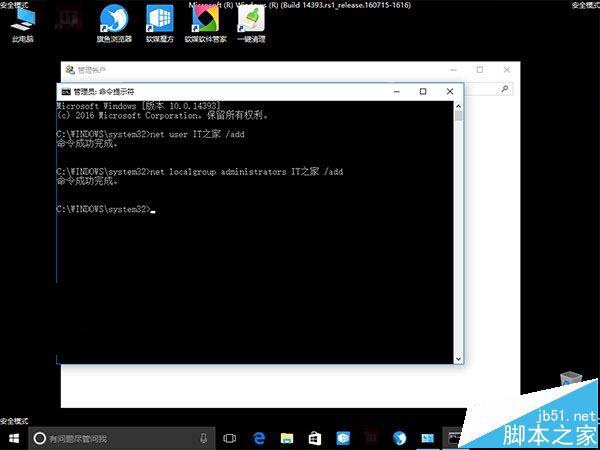Launch Microsoft Edge from the taskbar
Screen dimensions: 600x450
point(259,439)
